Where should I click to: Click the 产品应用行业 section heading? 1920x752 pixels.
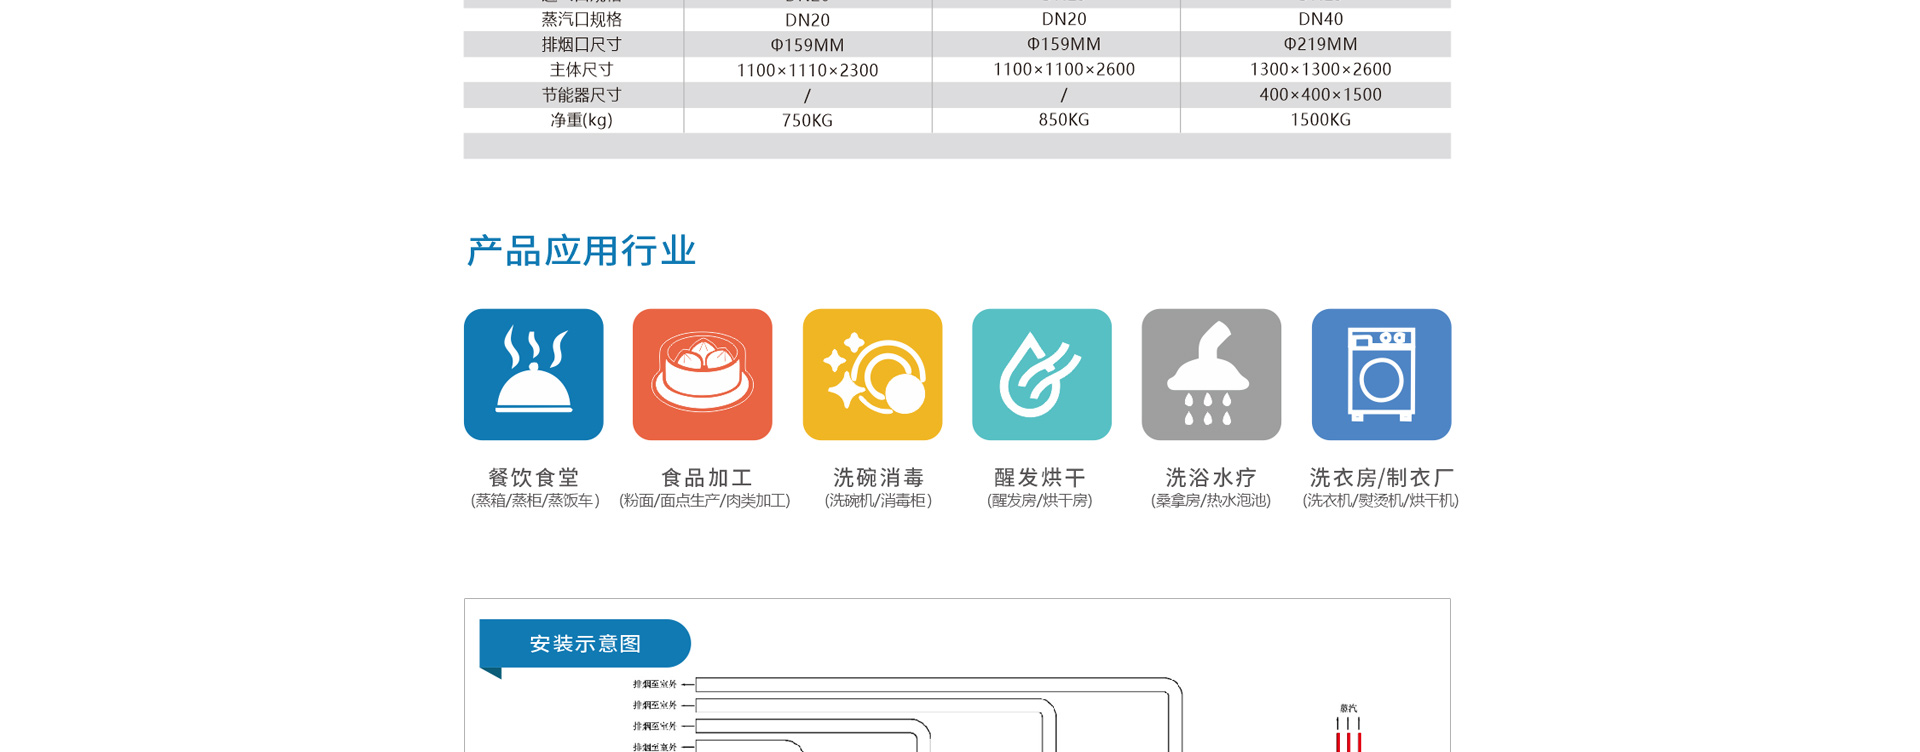pos(581,251)
